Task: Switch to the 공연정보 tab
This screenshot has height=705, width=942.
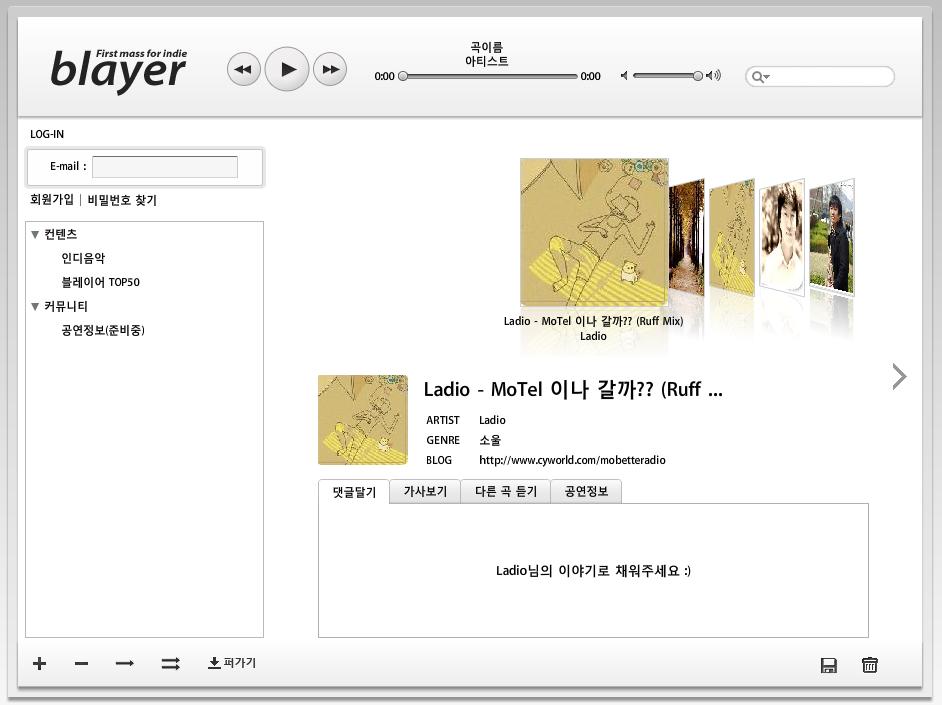Action: click(586, 492)
